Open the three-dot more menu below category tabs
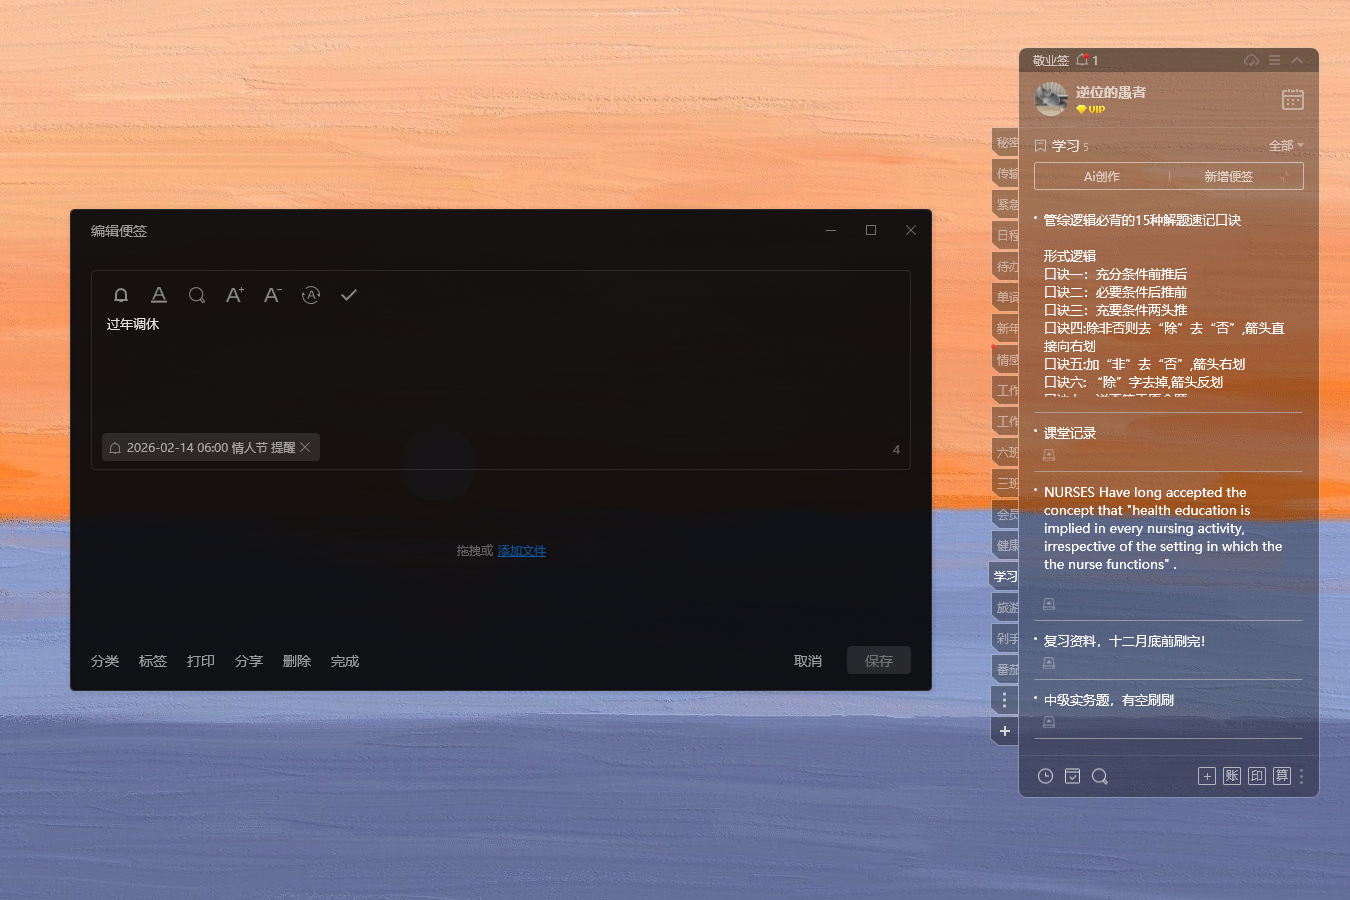Screen dimensions: 1350x900 click(1005, 700)
